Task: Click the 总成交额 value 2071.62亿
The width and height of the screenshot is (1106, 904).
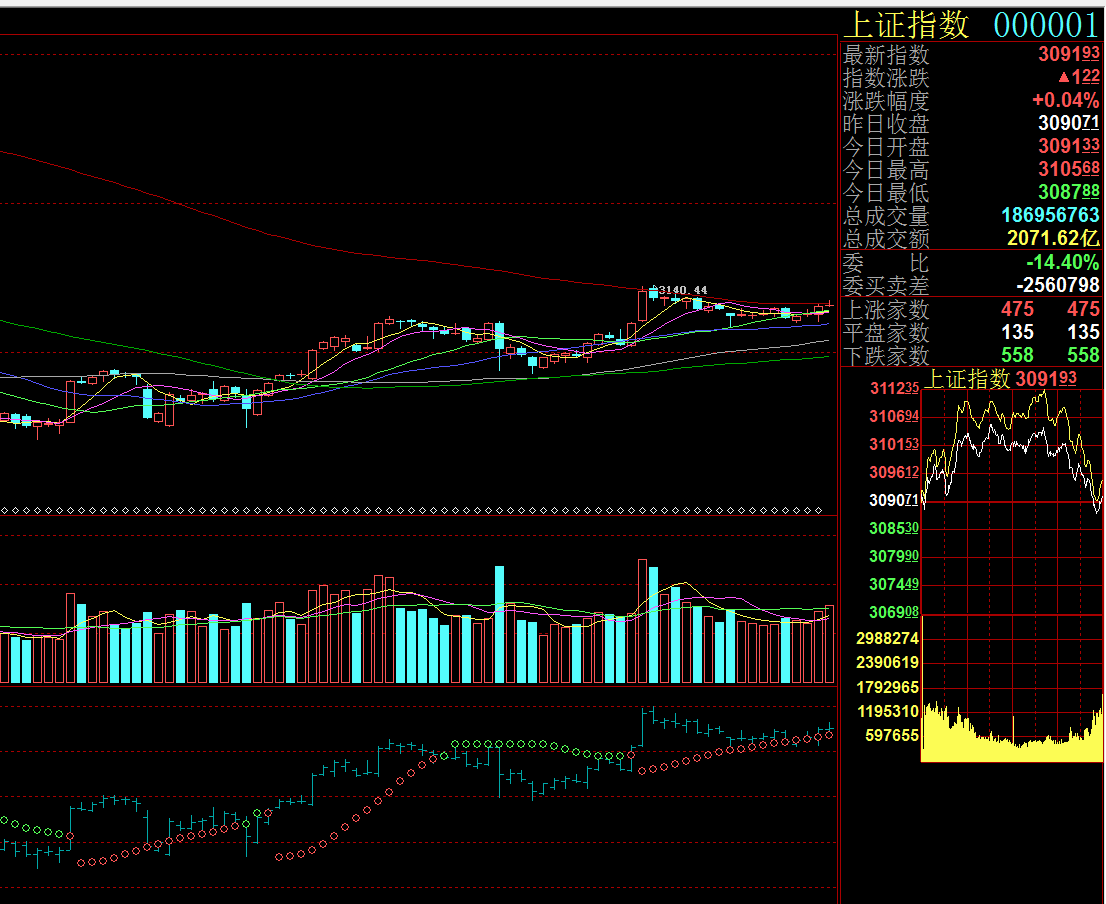Action: click(x=1053, y=238)
